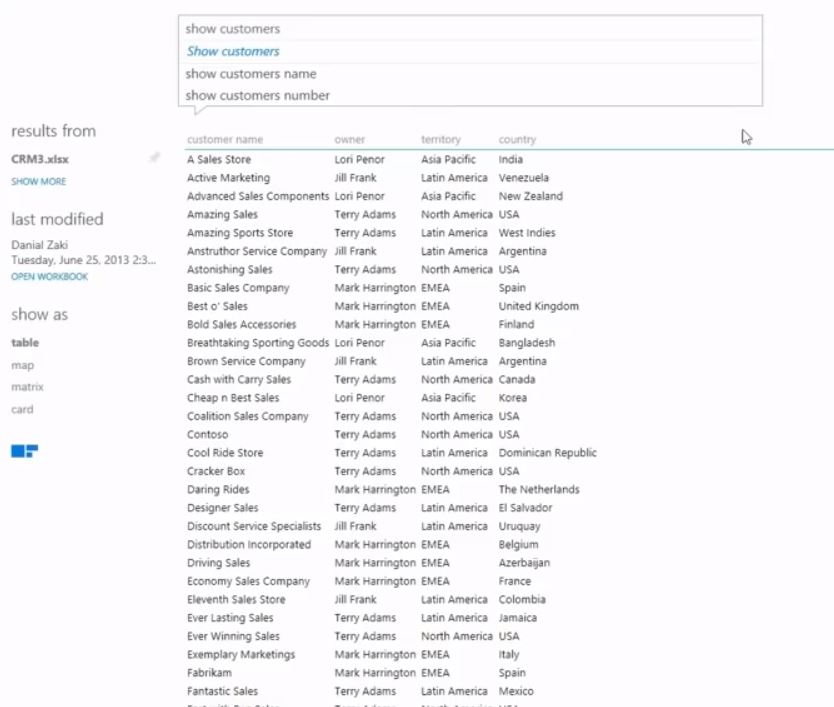
Task: Click the 'A Sales Store' customer entry
Action: coord(219,160)
